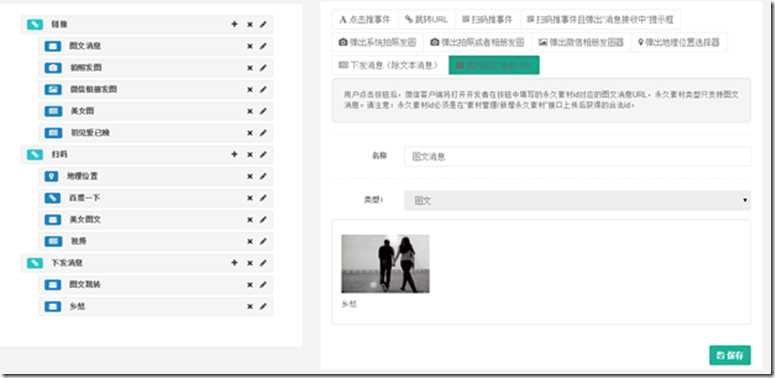
Task: Select the 弹出地理位置选择器 type tab
Action: click(x=679, y=42)
